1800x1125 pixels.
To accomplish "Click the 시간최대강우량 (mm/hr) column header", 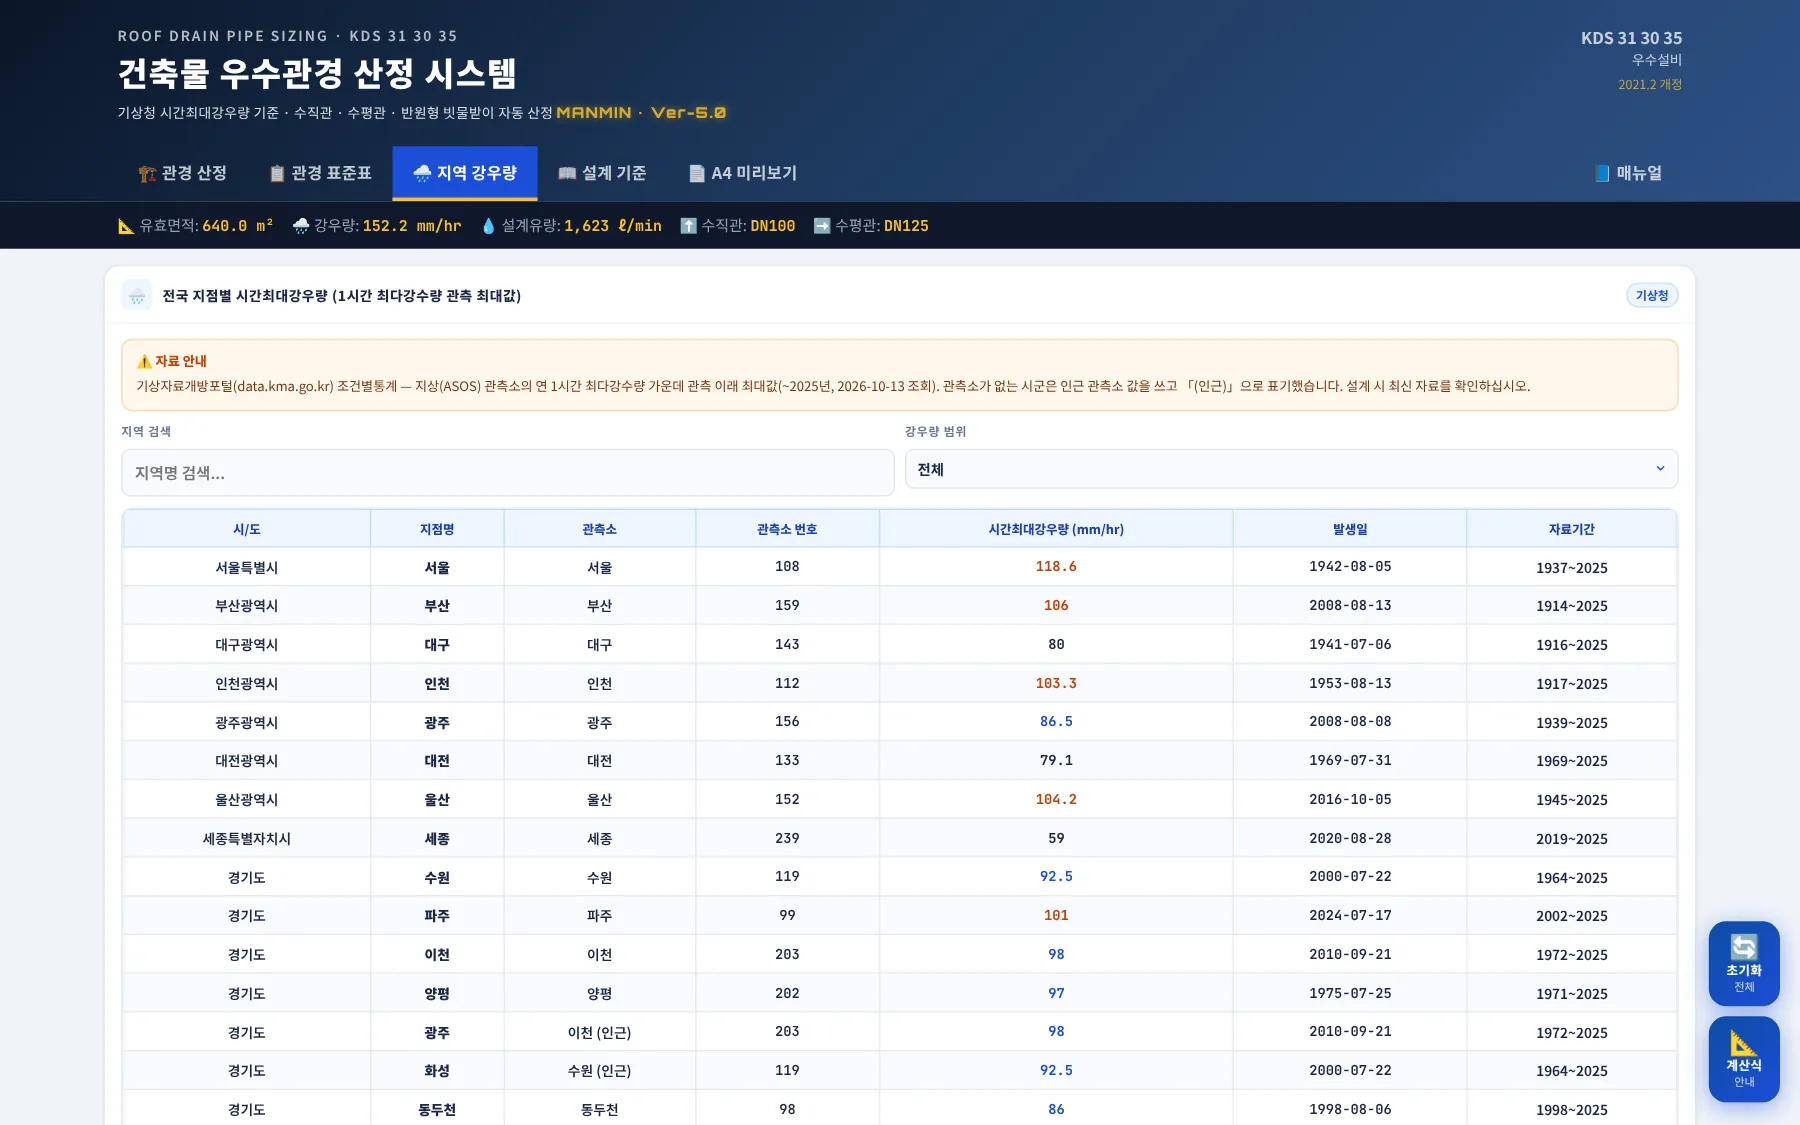I will point(1056,529).
